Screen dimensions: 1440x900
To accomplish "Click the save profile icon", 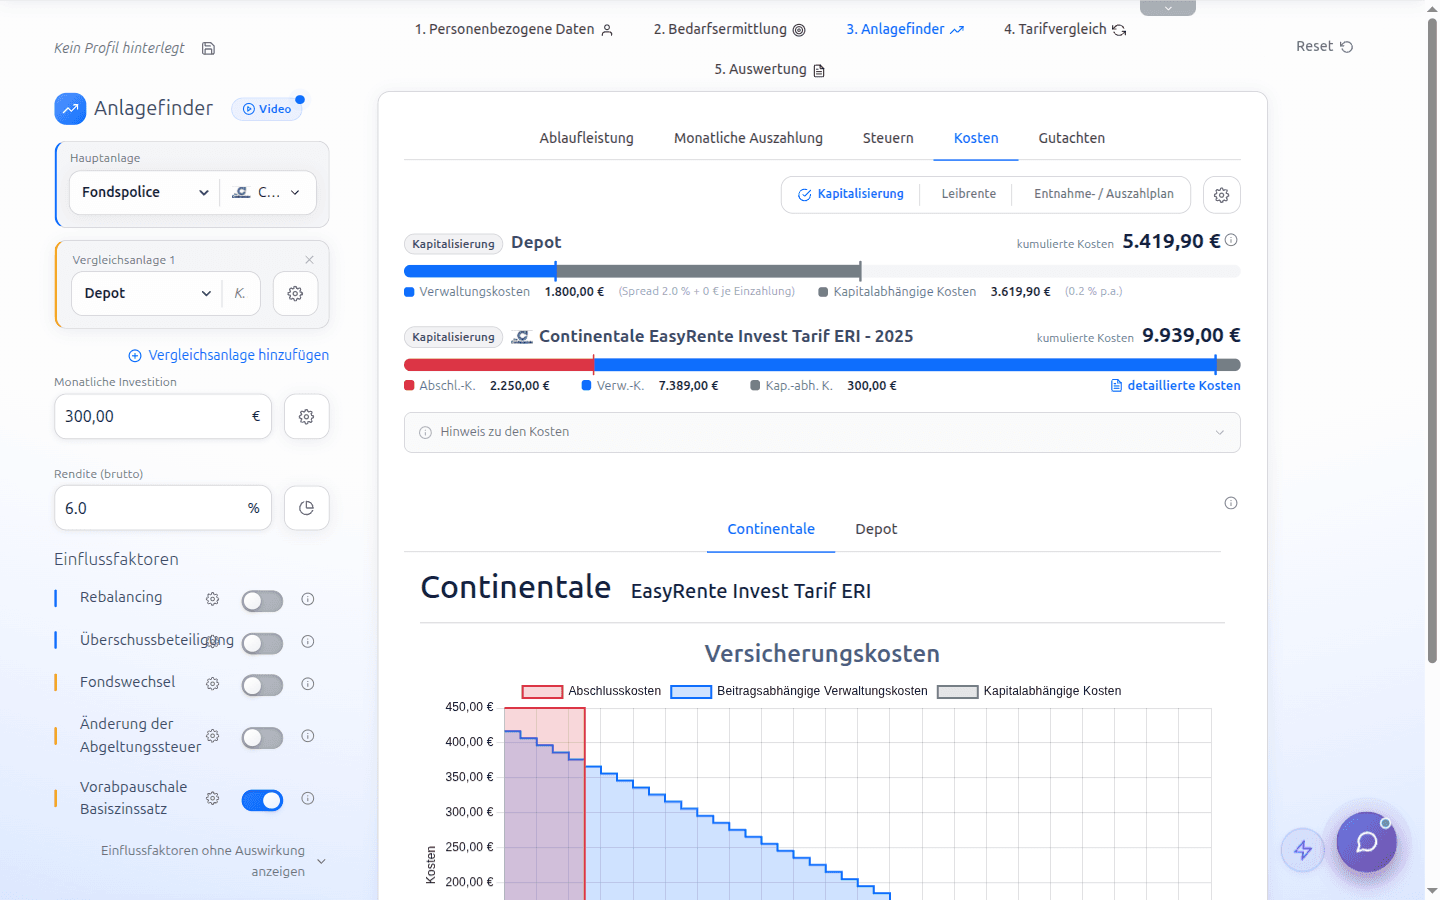I will pyautogui.click(x=208, y=48).
